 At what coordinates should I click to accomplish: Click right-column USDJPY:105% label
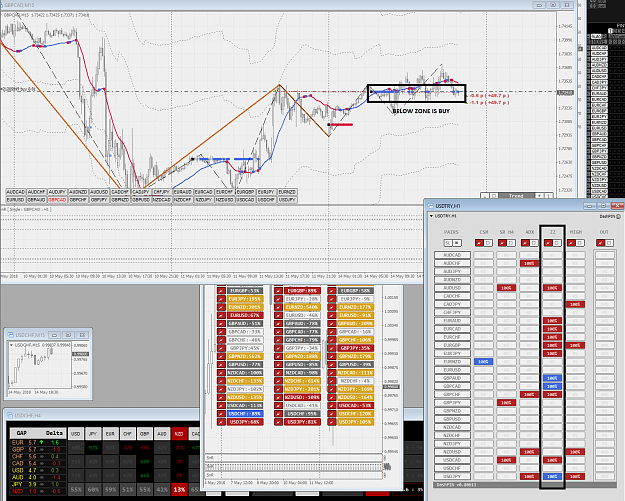355,422
